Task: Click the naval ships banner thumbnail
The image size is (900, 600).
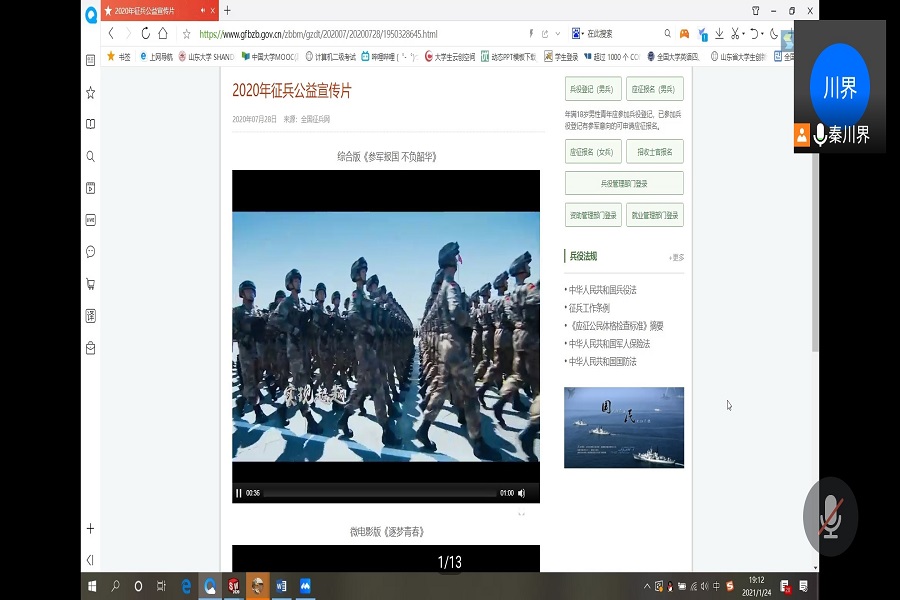Action: [x=624, y=427]
